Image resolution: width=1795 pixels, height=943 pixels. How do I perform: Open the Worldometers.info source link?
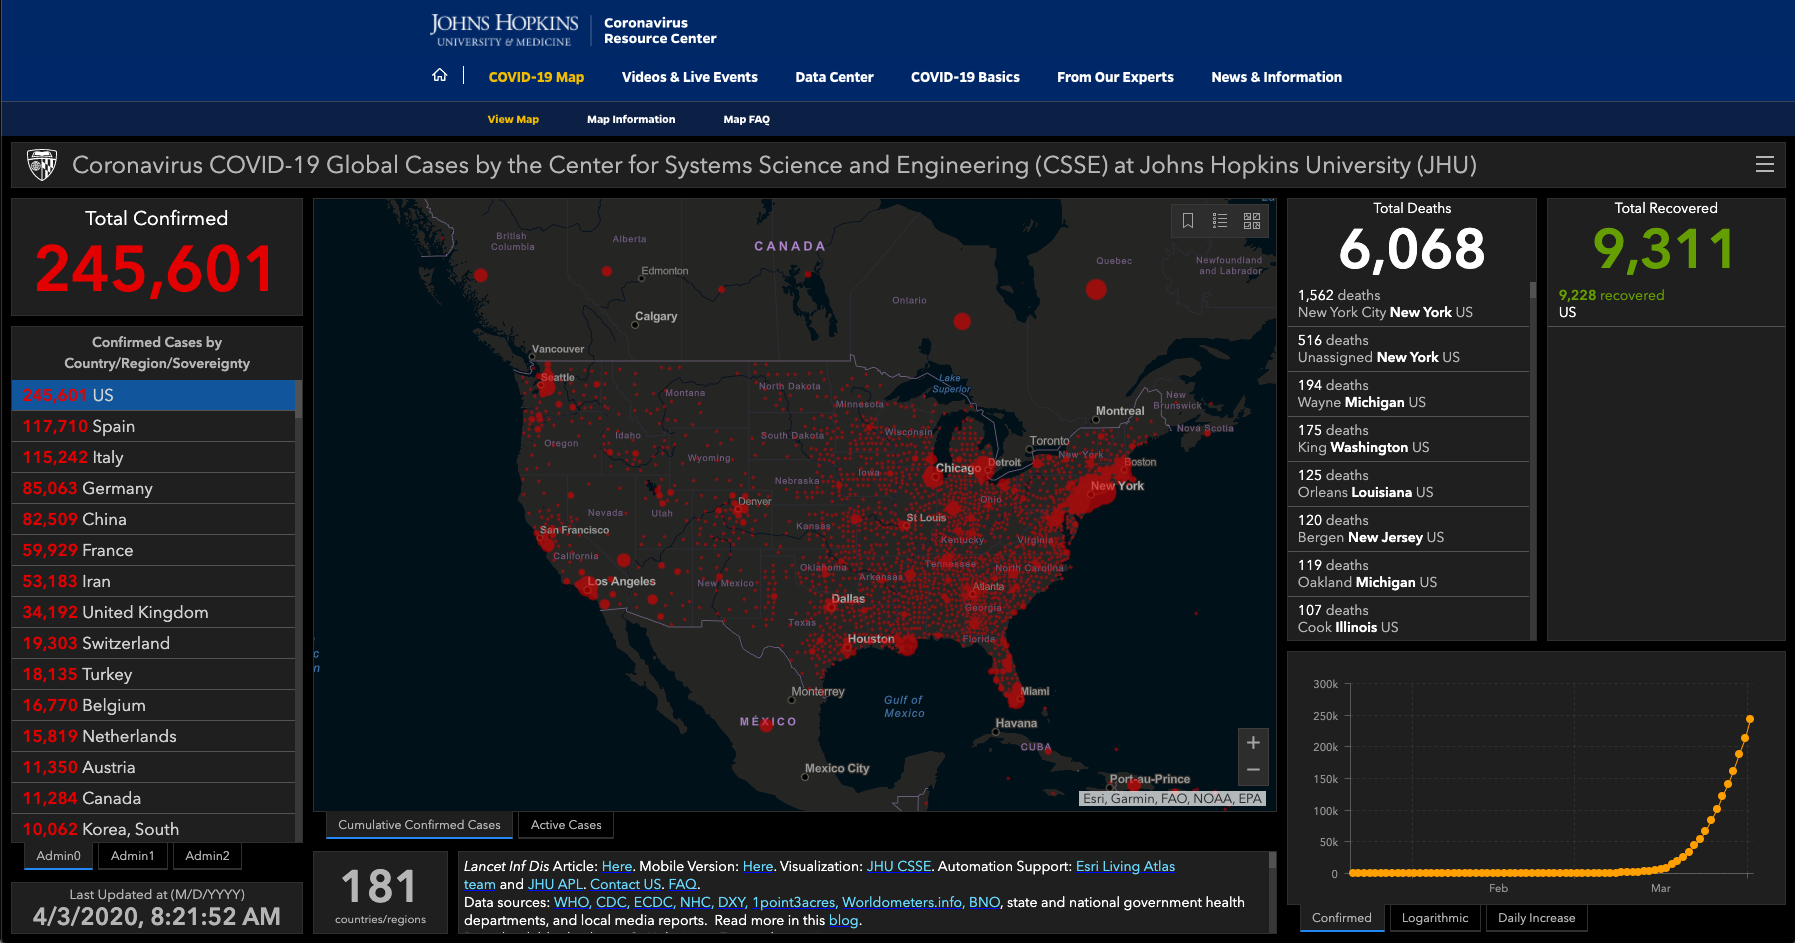[903, 903]
